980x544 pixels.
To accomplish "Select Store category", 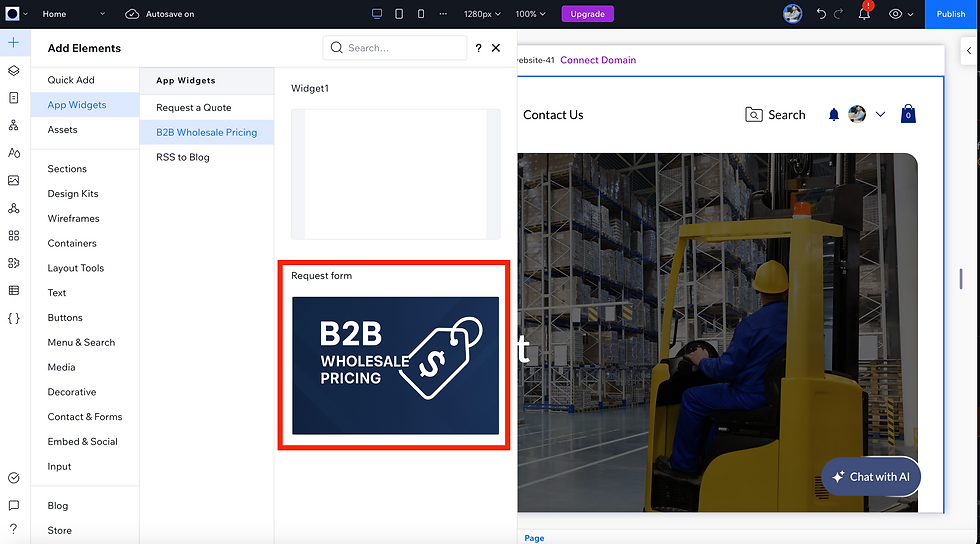I will point(85,530).
